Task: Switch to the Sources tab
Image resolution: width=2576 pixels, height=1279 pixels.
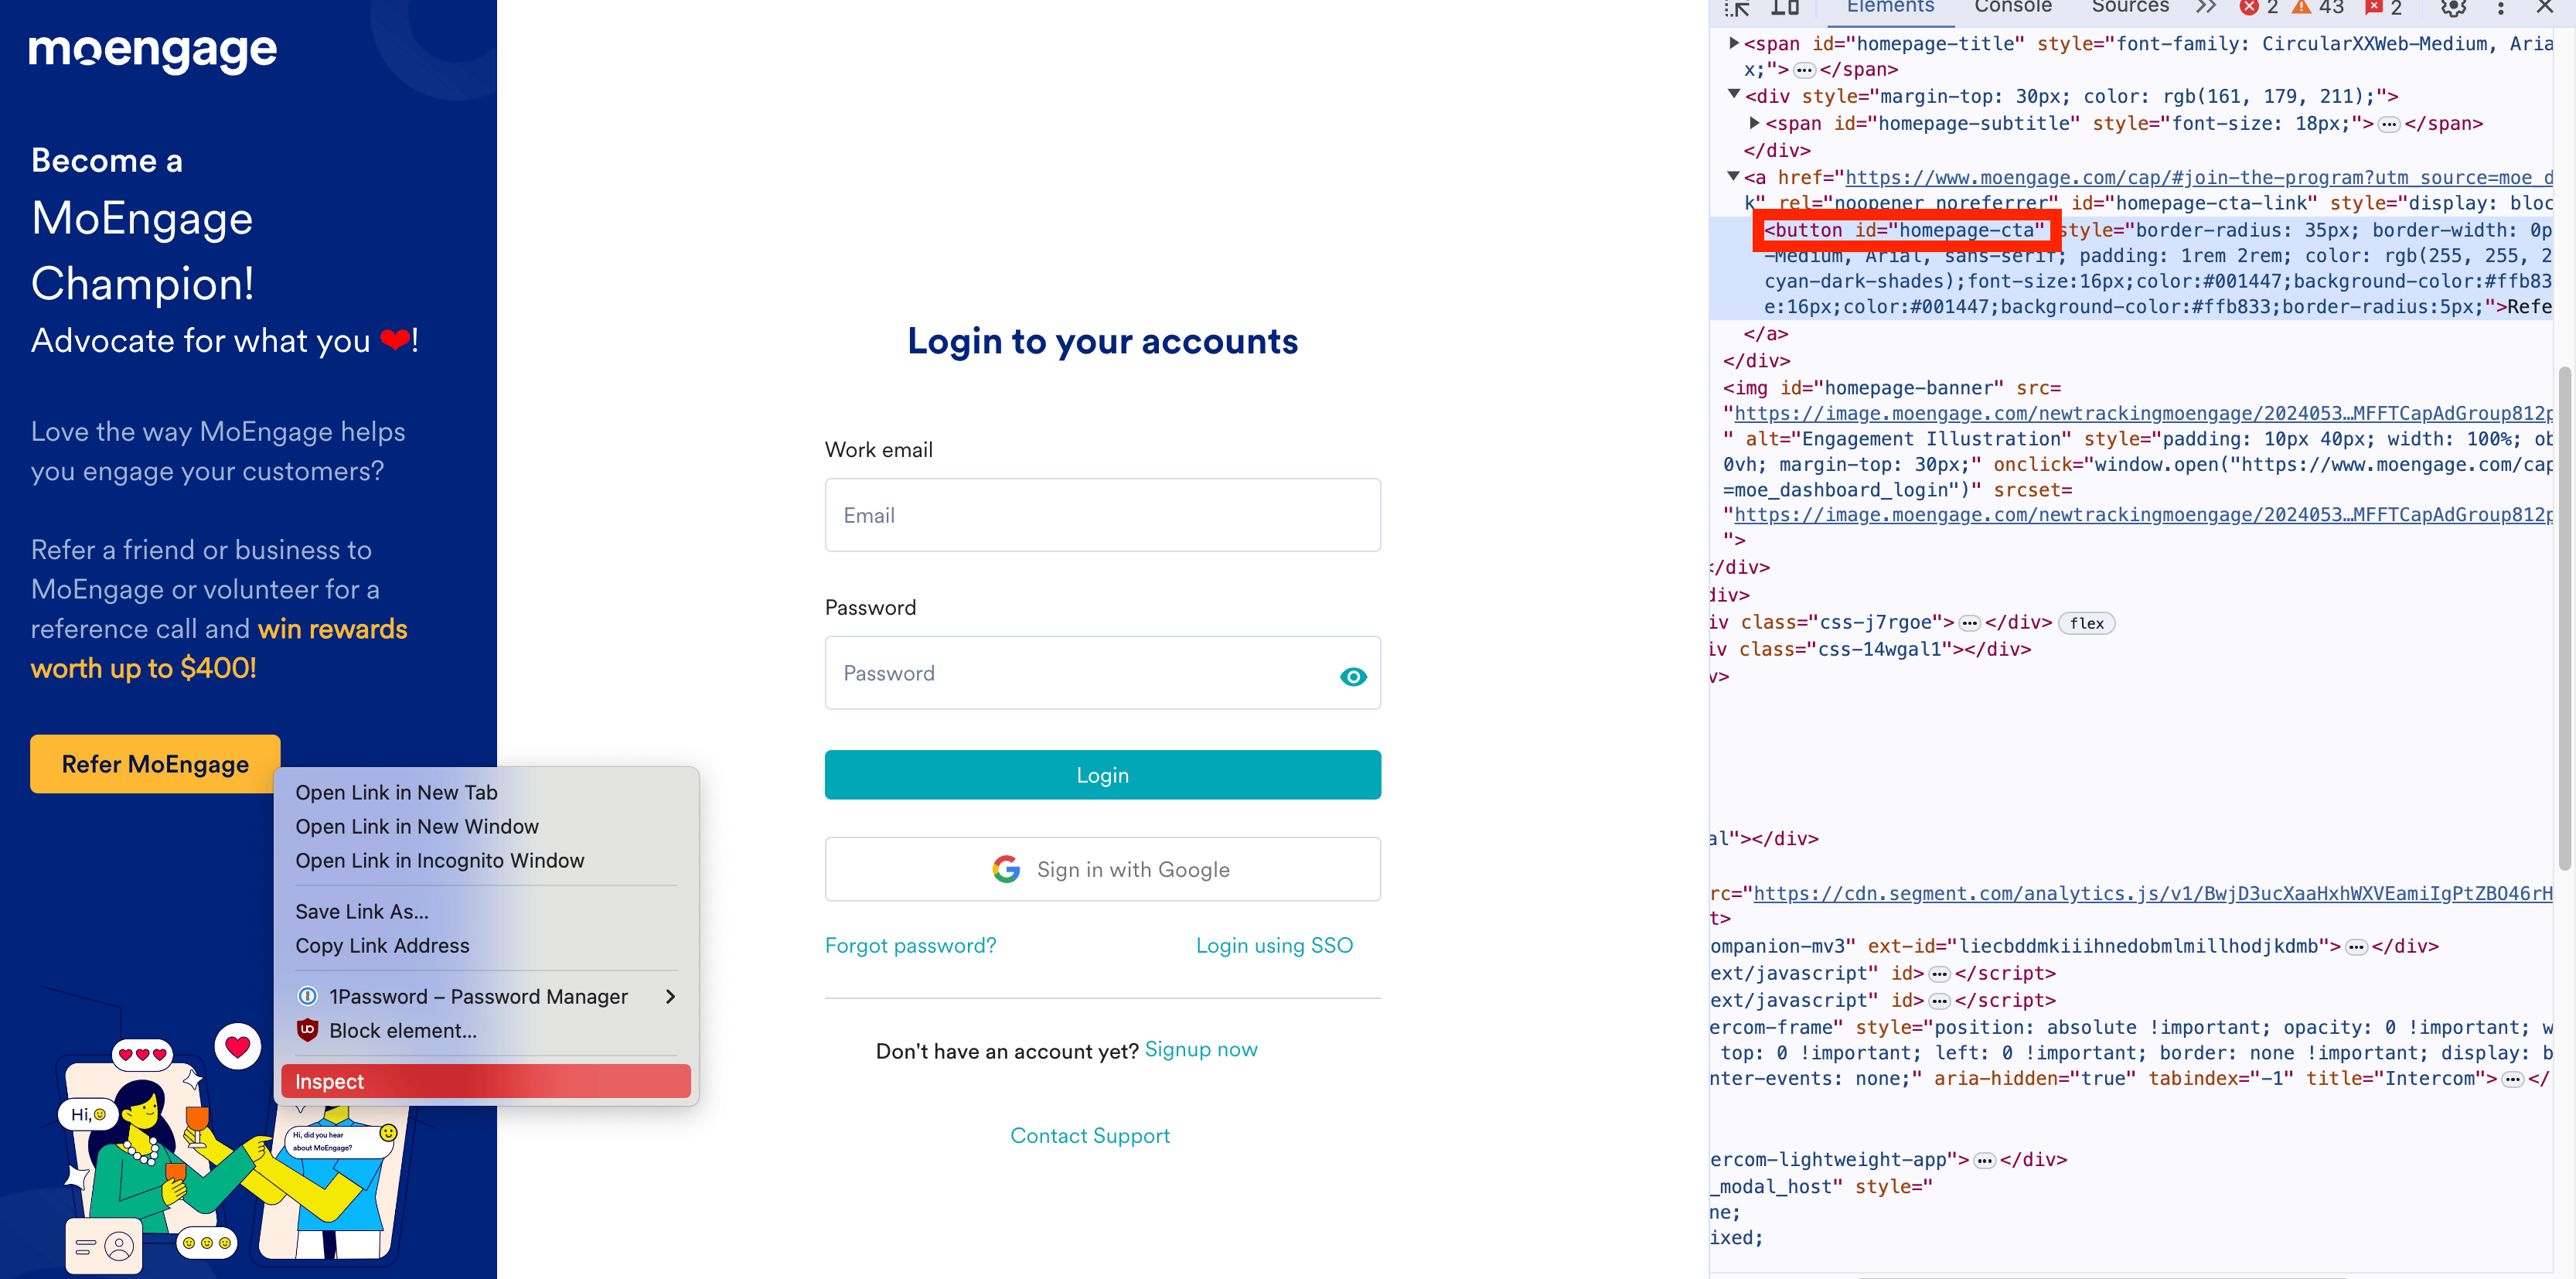Action: pos(2130,8)
